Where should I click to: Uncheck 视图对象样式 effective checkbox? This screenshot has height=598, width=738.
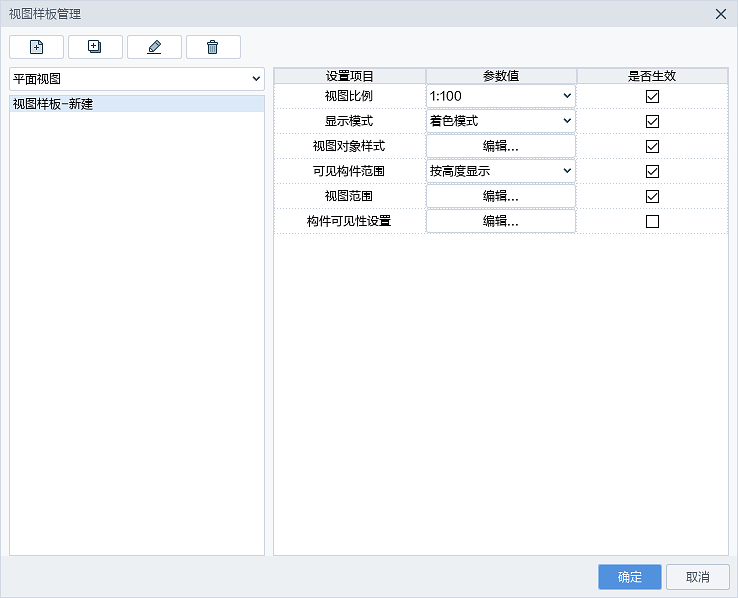click(652, 146)
